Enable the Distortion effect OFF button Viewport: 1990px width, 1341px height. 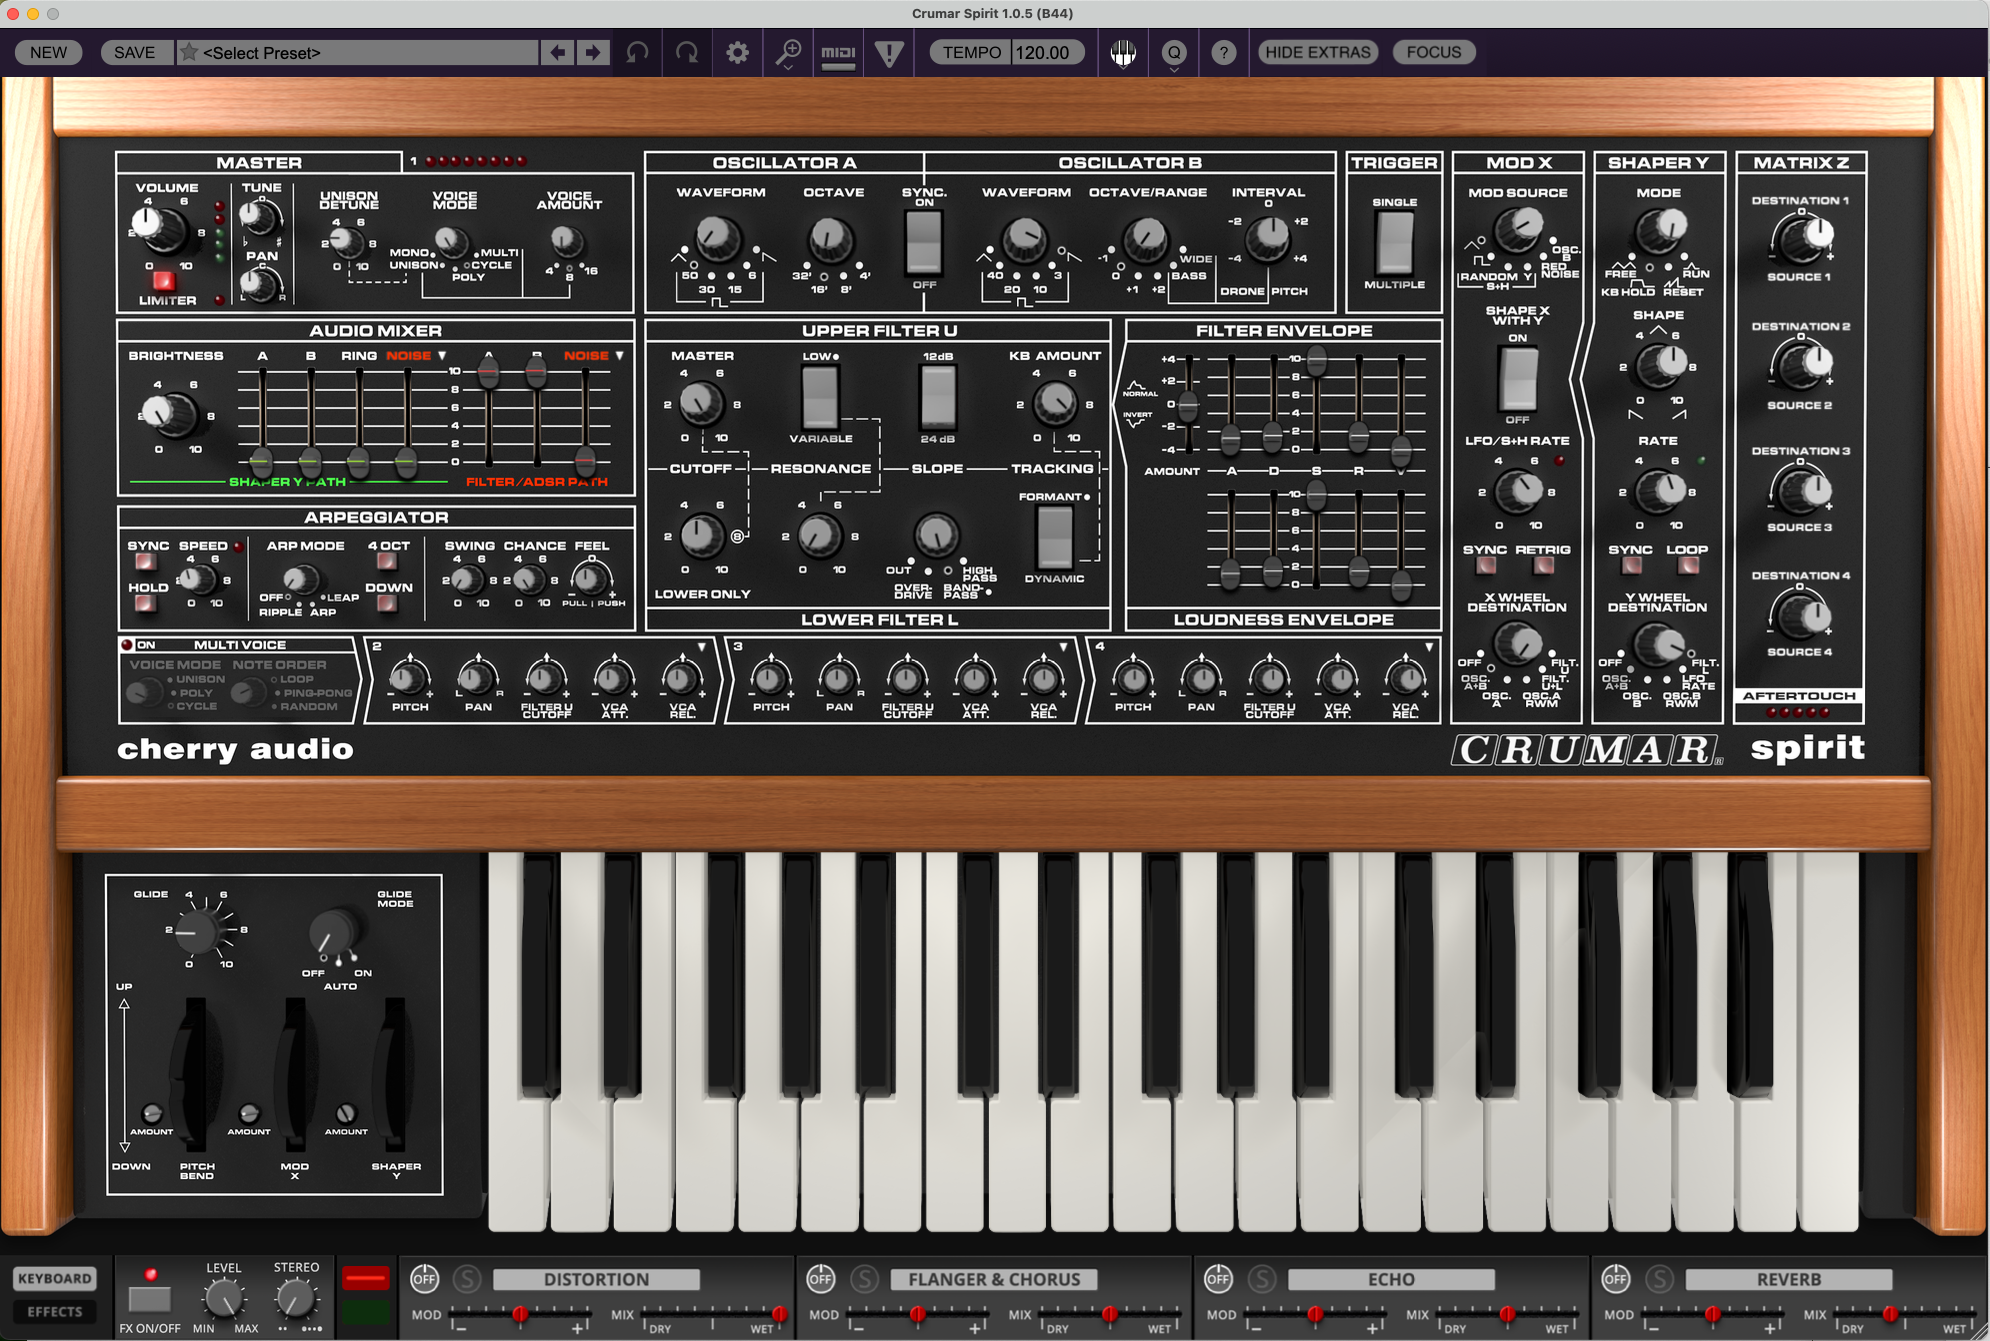pos(424,1278)
